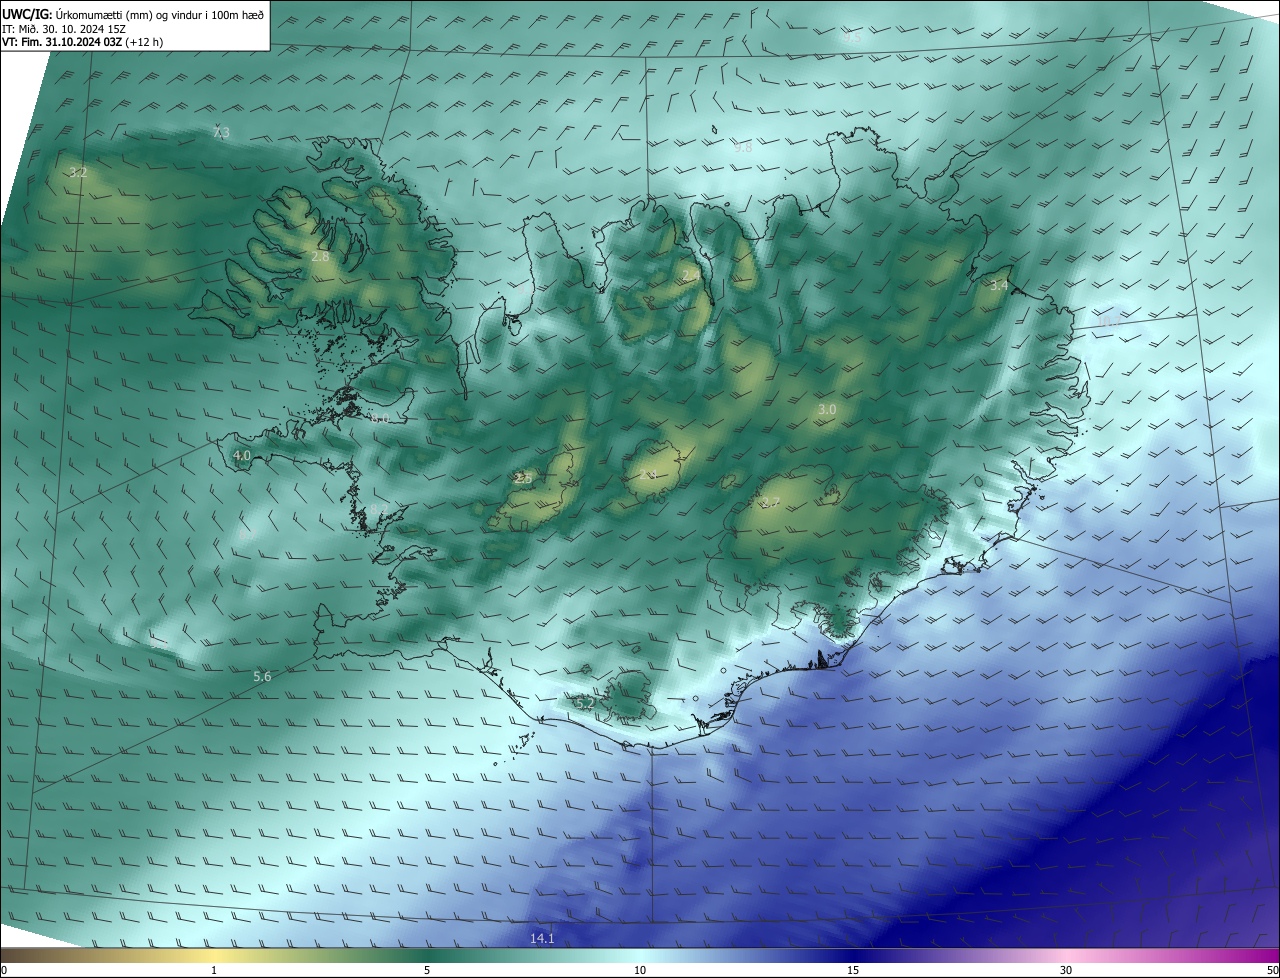This screenshot has width=1280, height=978.
Task: Click the "2.8" value label on the map
Action: [x=320, y=257]
